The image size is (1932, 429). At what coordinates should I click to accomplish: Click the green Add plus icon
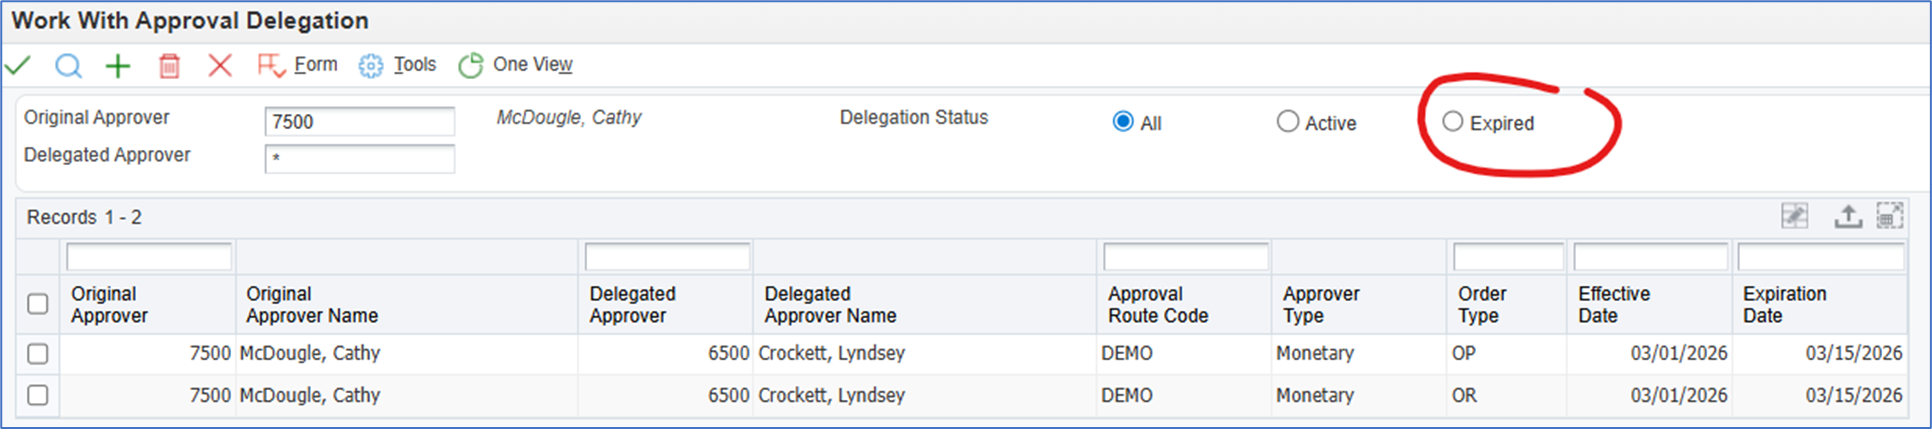(118, 66)
